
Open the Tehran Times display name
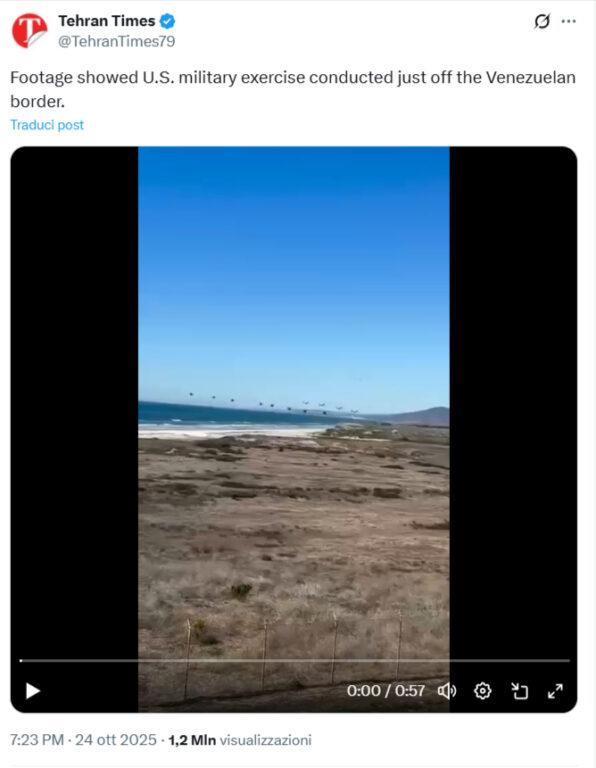pyautogui.click(x=107, y=21)
